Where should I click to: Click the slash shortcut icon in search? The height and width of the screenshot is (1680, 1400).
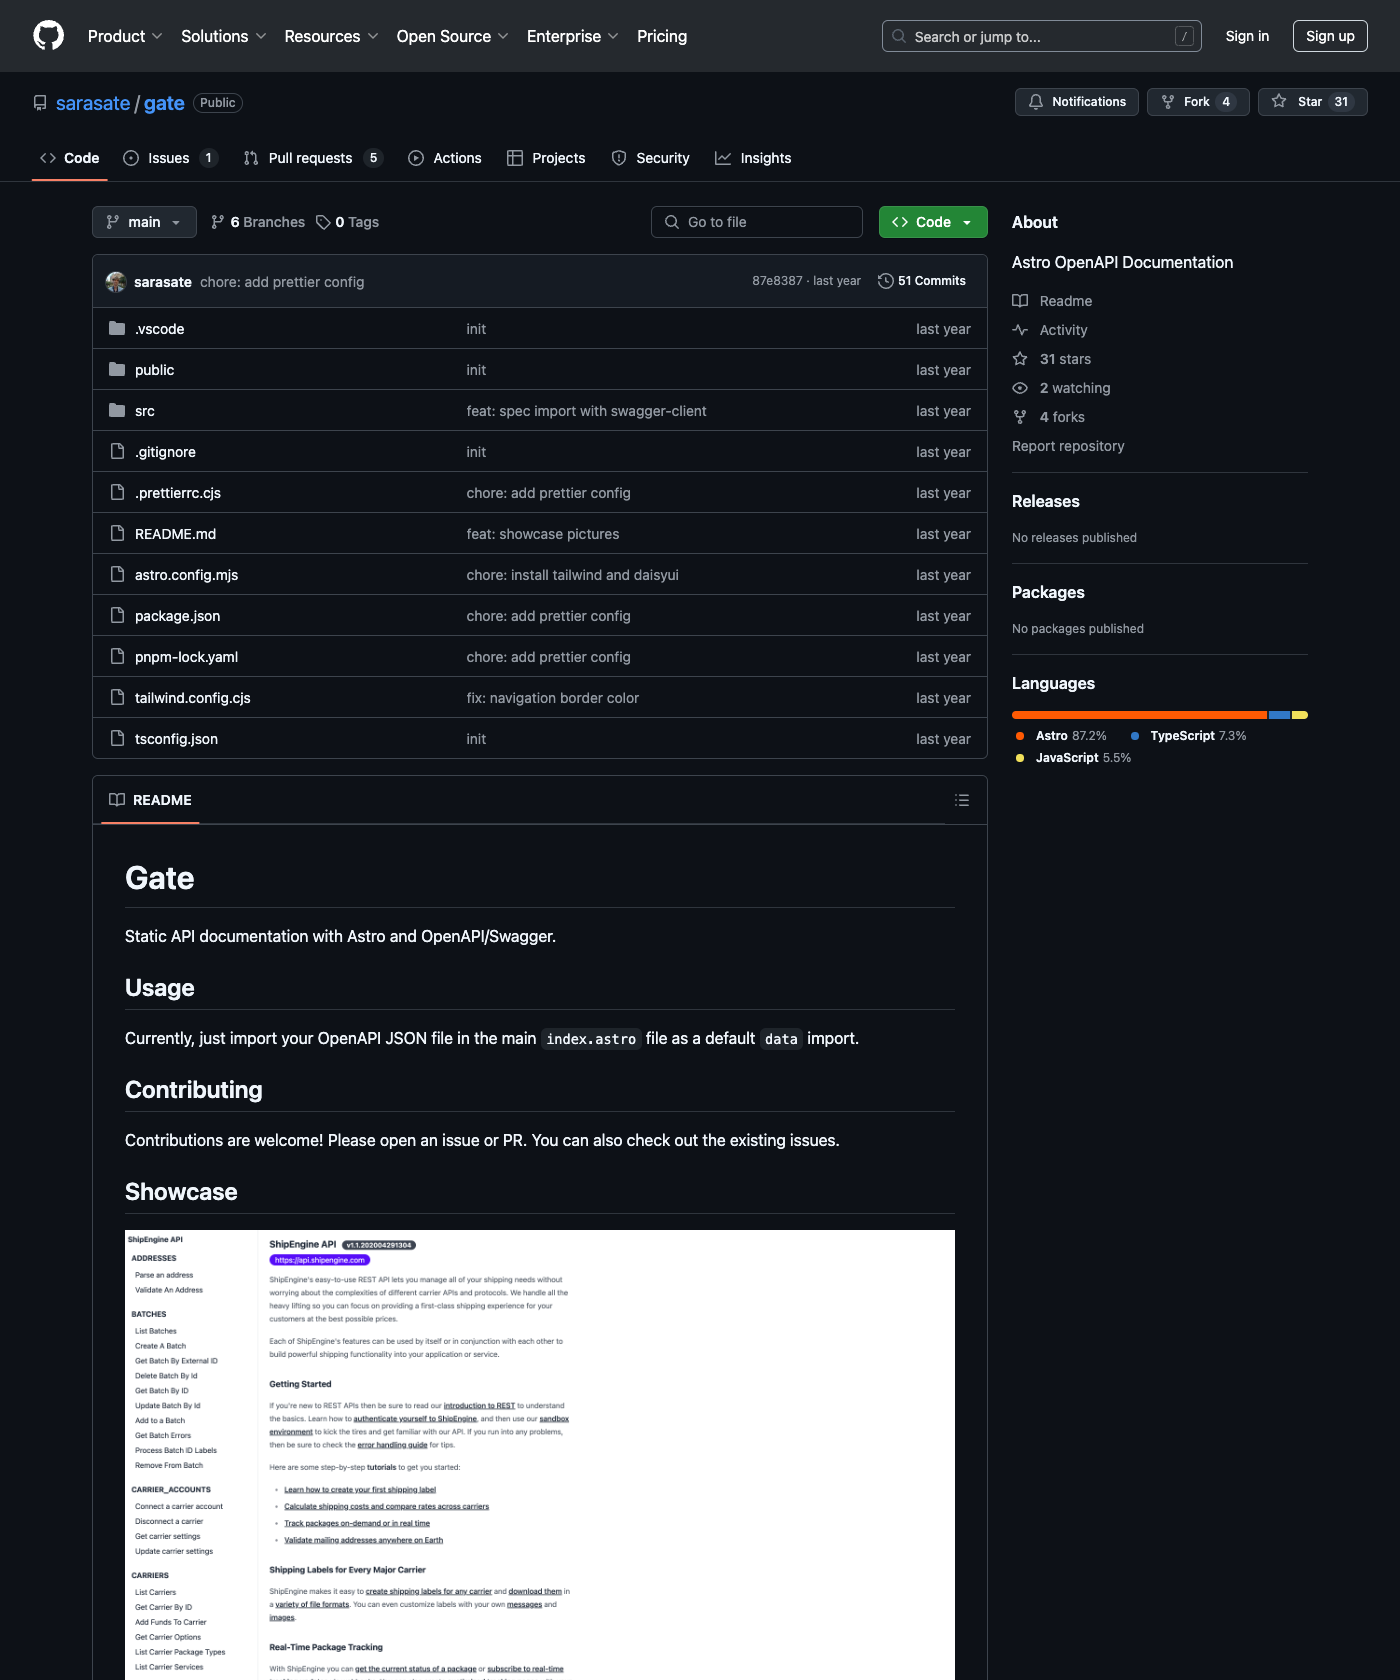tap(1184, 37)
